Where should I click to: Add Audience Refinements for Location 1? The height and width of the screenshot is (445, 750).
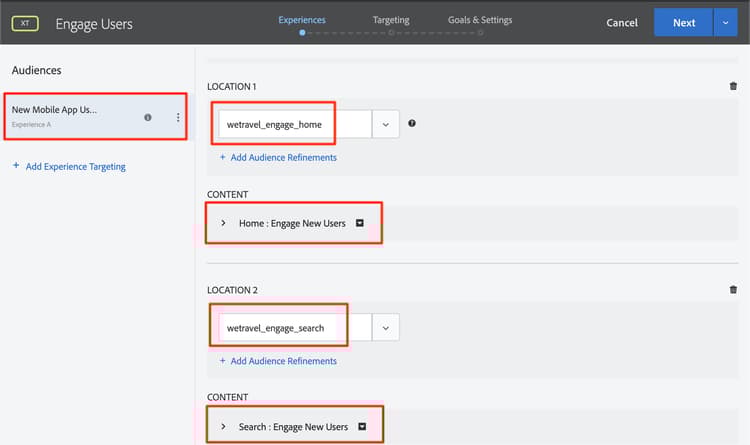point(283,157)
